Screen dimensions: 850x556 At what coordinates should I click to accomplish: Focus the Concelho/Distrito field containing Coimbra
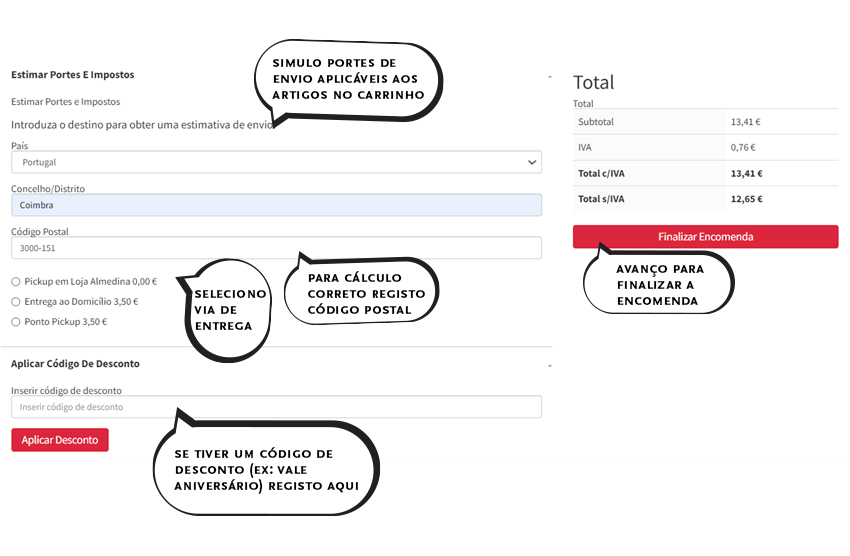pyautogui.click(x=275, y=205)
